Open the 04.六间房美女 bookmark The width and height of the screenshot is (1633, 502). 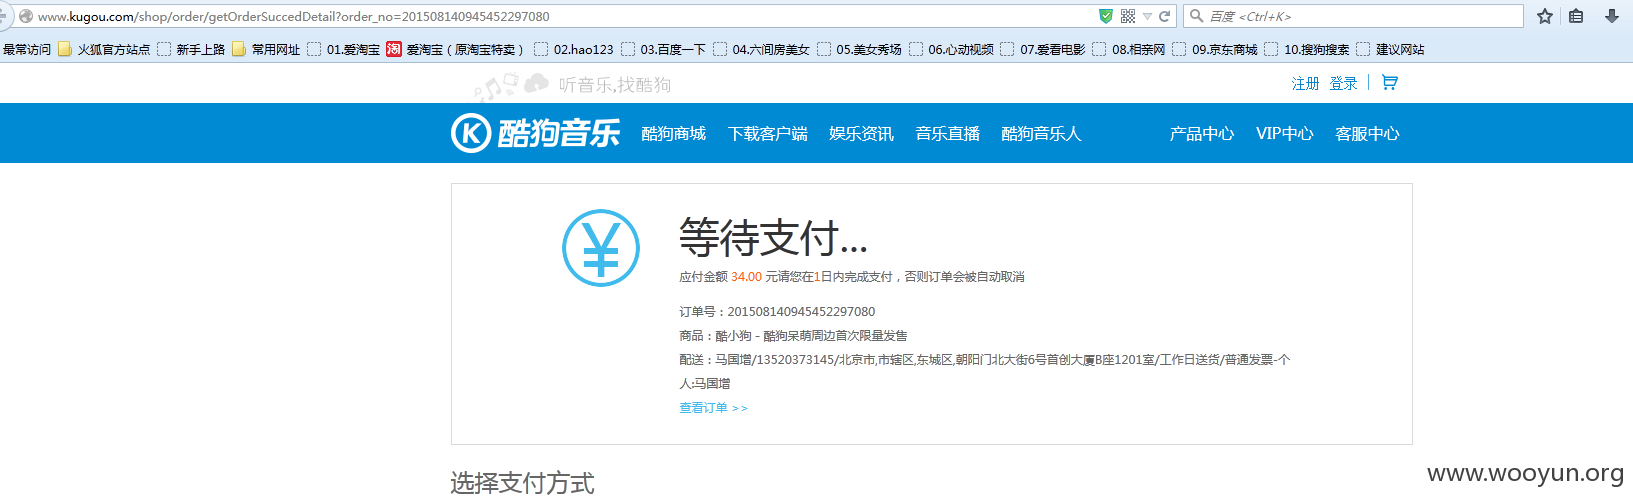[x=761, y=49]
